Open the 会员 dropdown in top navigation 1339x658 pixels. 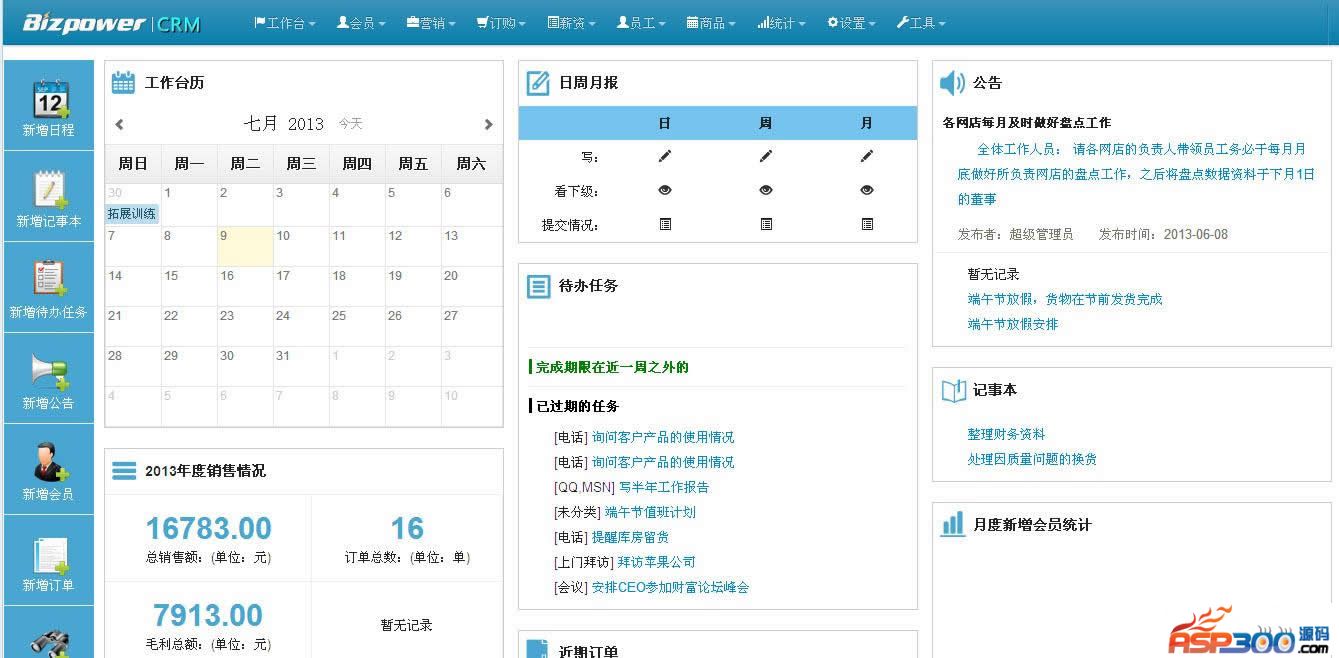[361, 23]
